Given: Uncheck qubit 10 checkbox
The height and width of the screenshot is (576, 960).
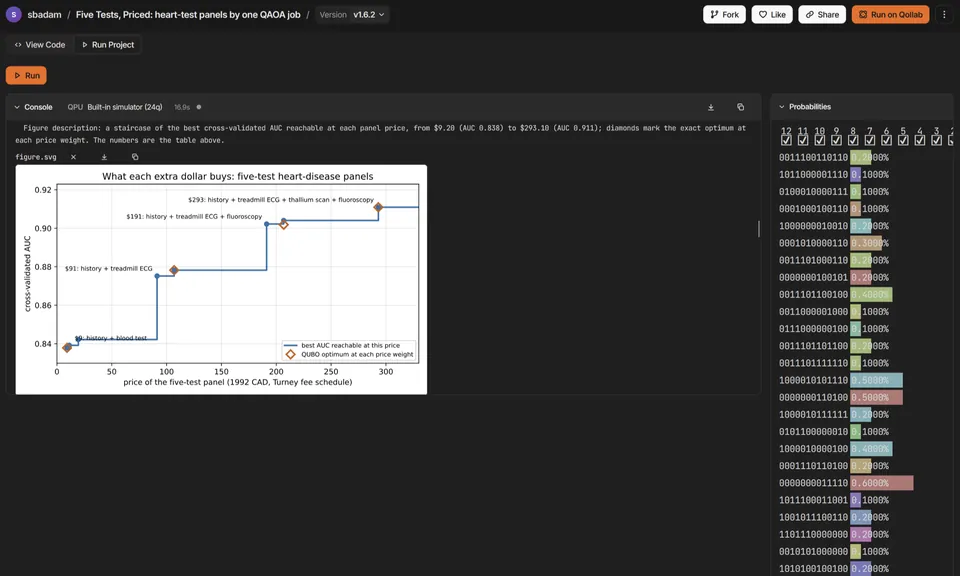Looking at the screenshot, I should (x=820, y=140).
